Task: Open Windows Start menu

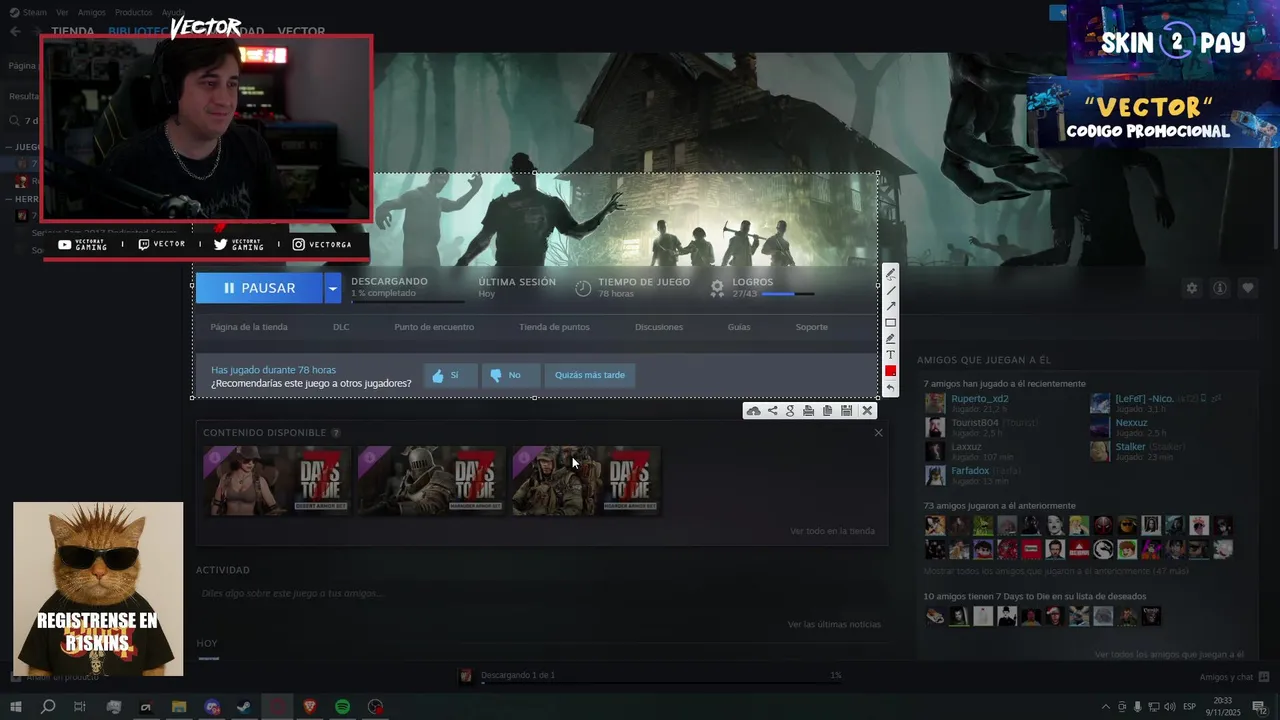Action: point(15,707)
